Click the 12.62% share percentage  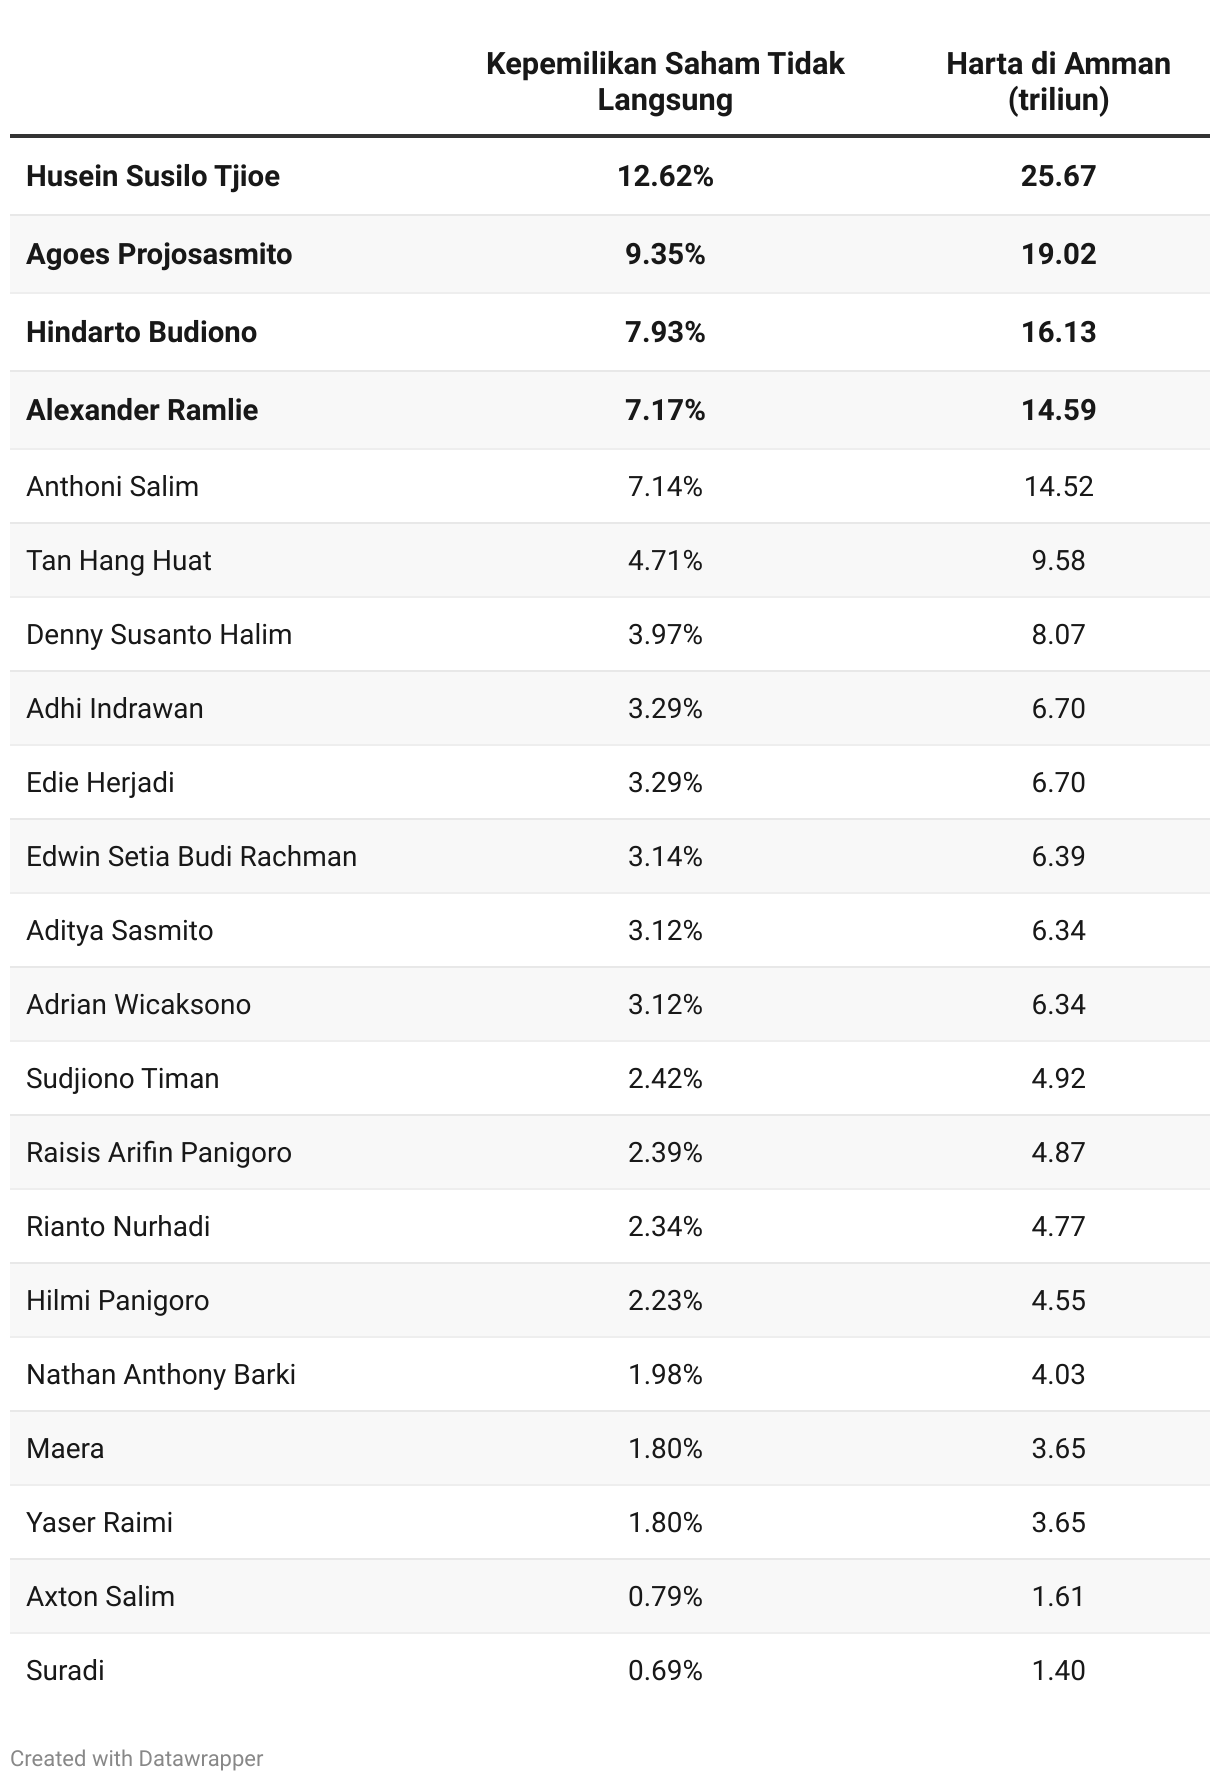[665, 176]
